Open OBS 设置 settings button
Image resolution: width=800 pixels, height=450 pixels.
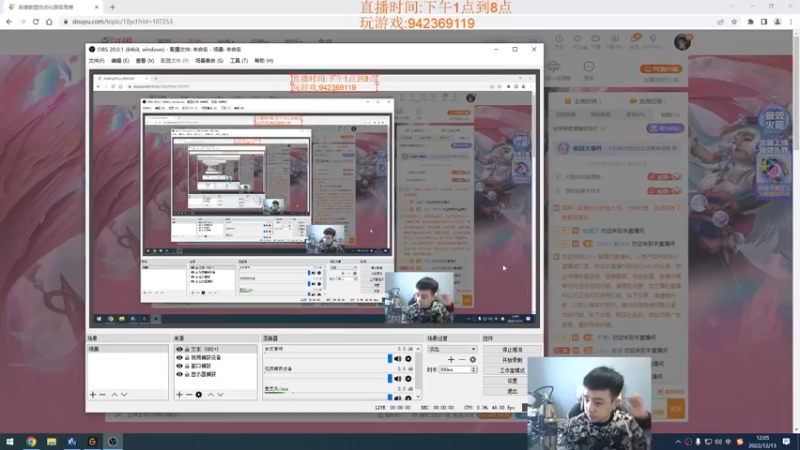click(x=512, y=381)
